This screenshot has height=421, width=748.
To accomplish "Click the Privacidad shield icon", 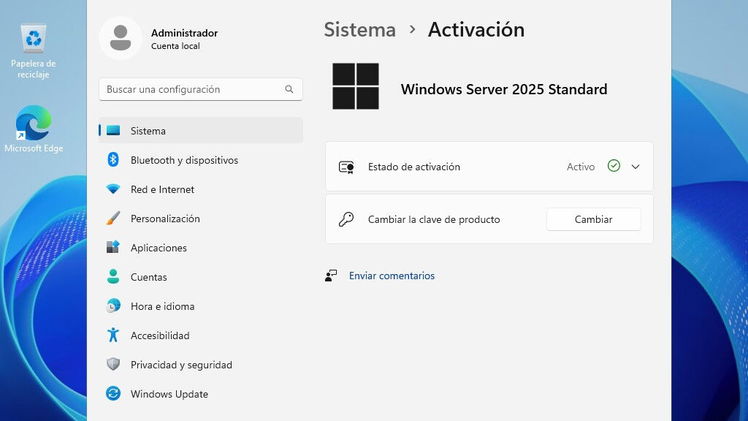I will tap(113, 364).
